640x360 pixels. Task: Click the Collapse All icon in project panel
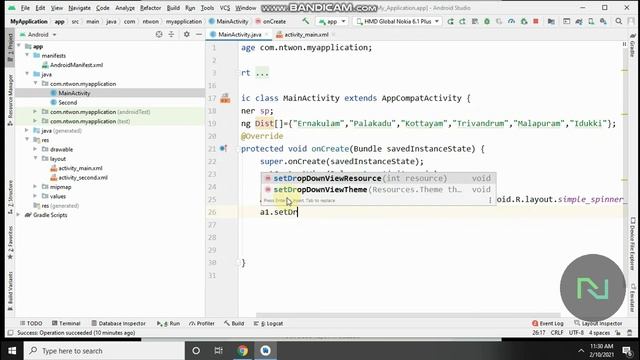[x=171, y=35]
